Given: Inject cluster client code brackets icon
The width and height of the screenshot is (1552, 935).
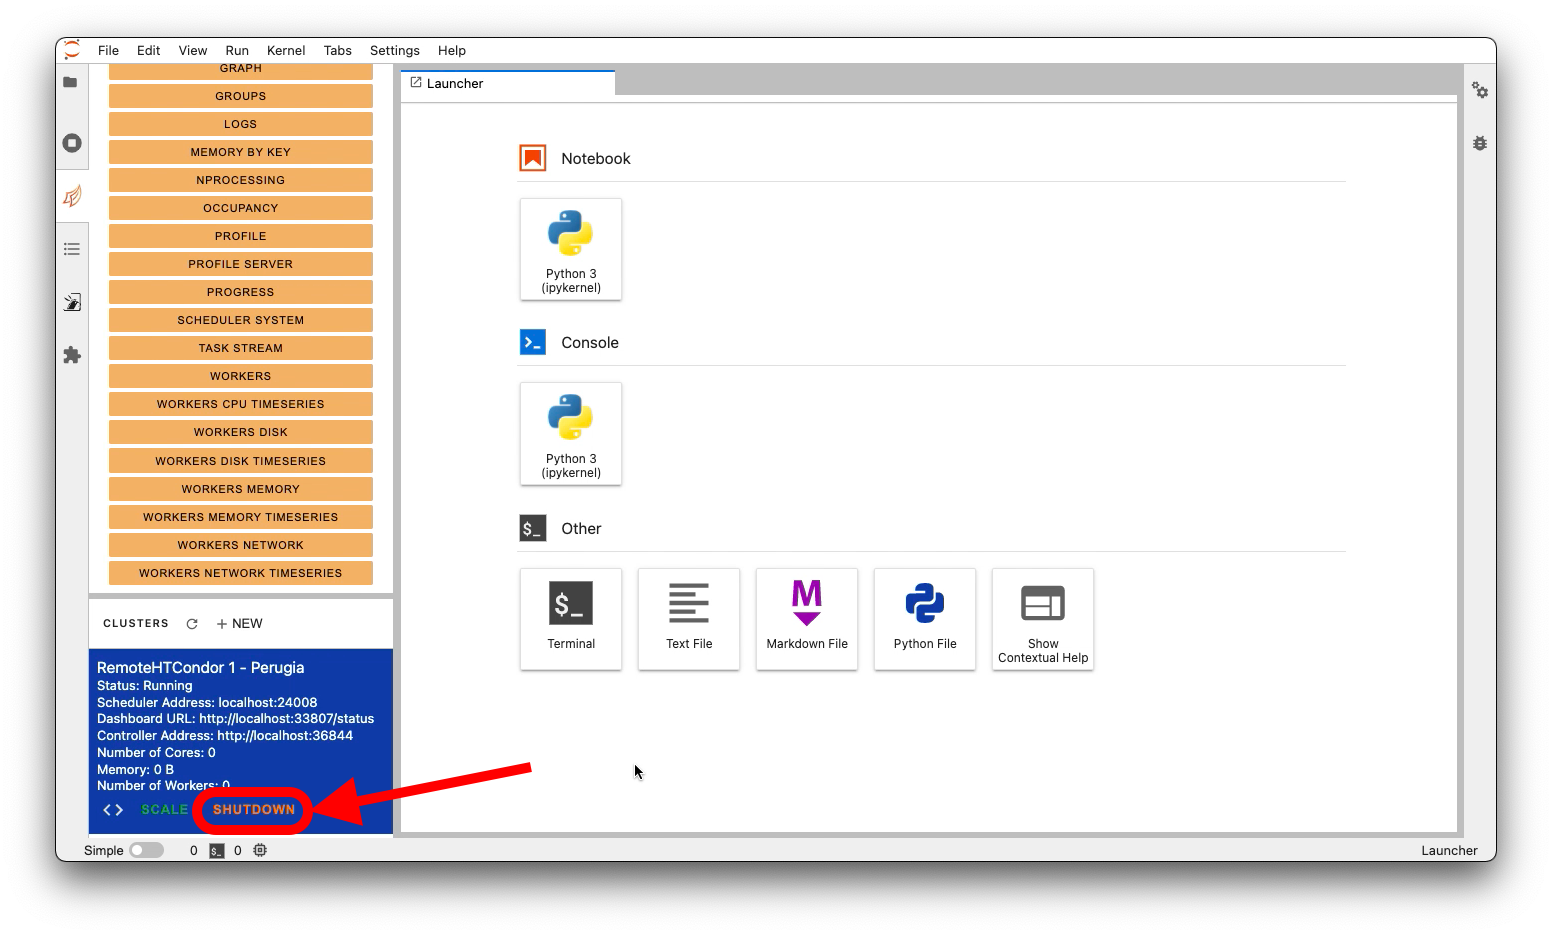Looking at the screenshot, I should pos(113,810).
